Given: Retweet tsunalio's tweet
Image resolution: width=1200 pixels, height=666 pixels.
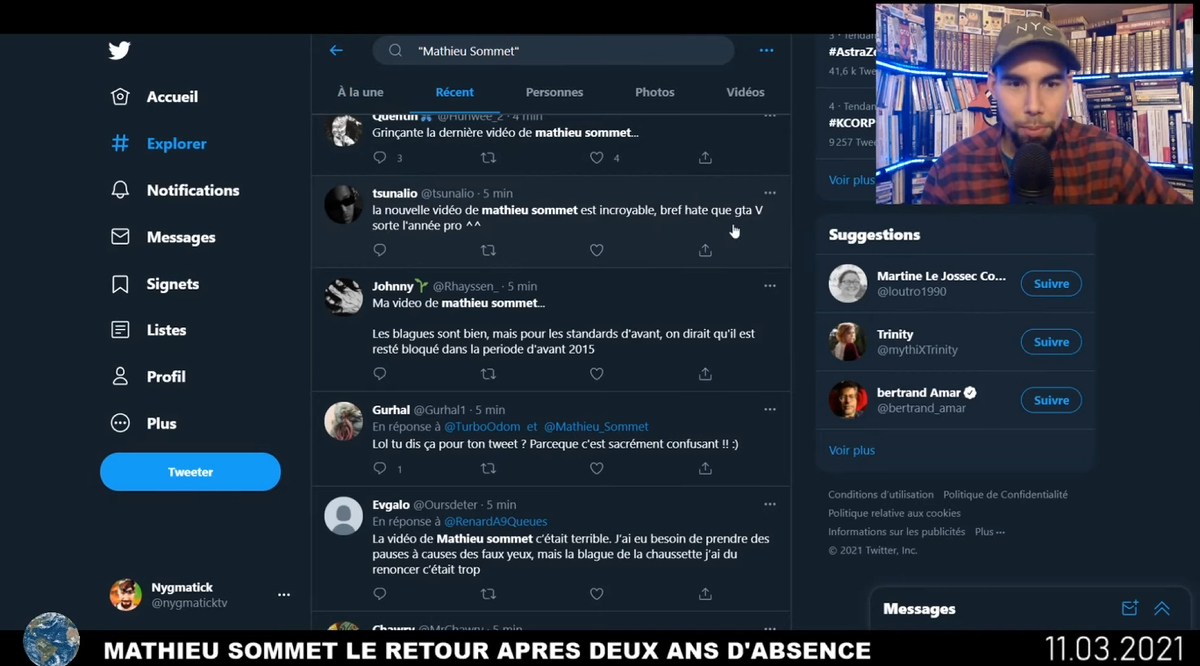Looking at the screenshot, I should point(488,250).
